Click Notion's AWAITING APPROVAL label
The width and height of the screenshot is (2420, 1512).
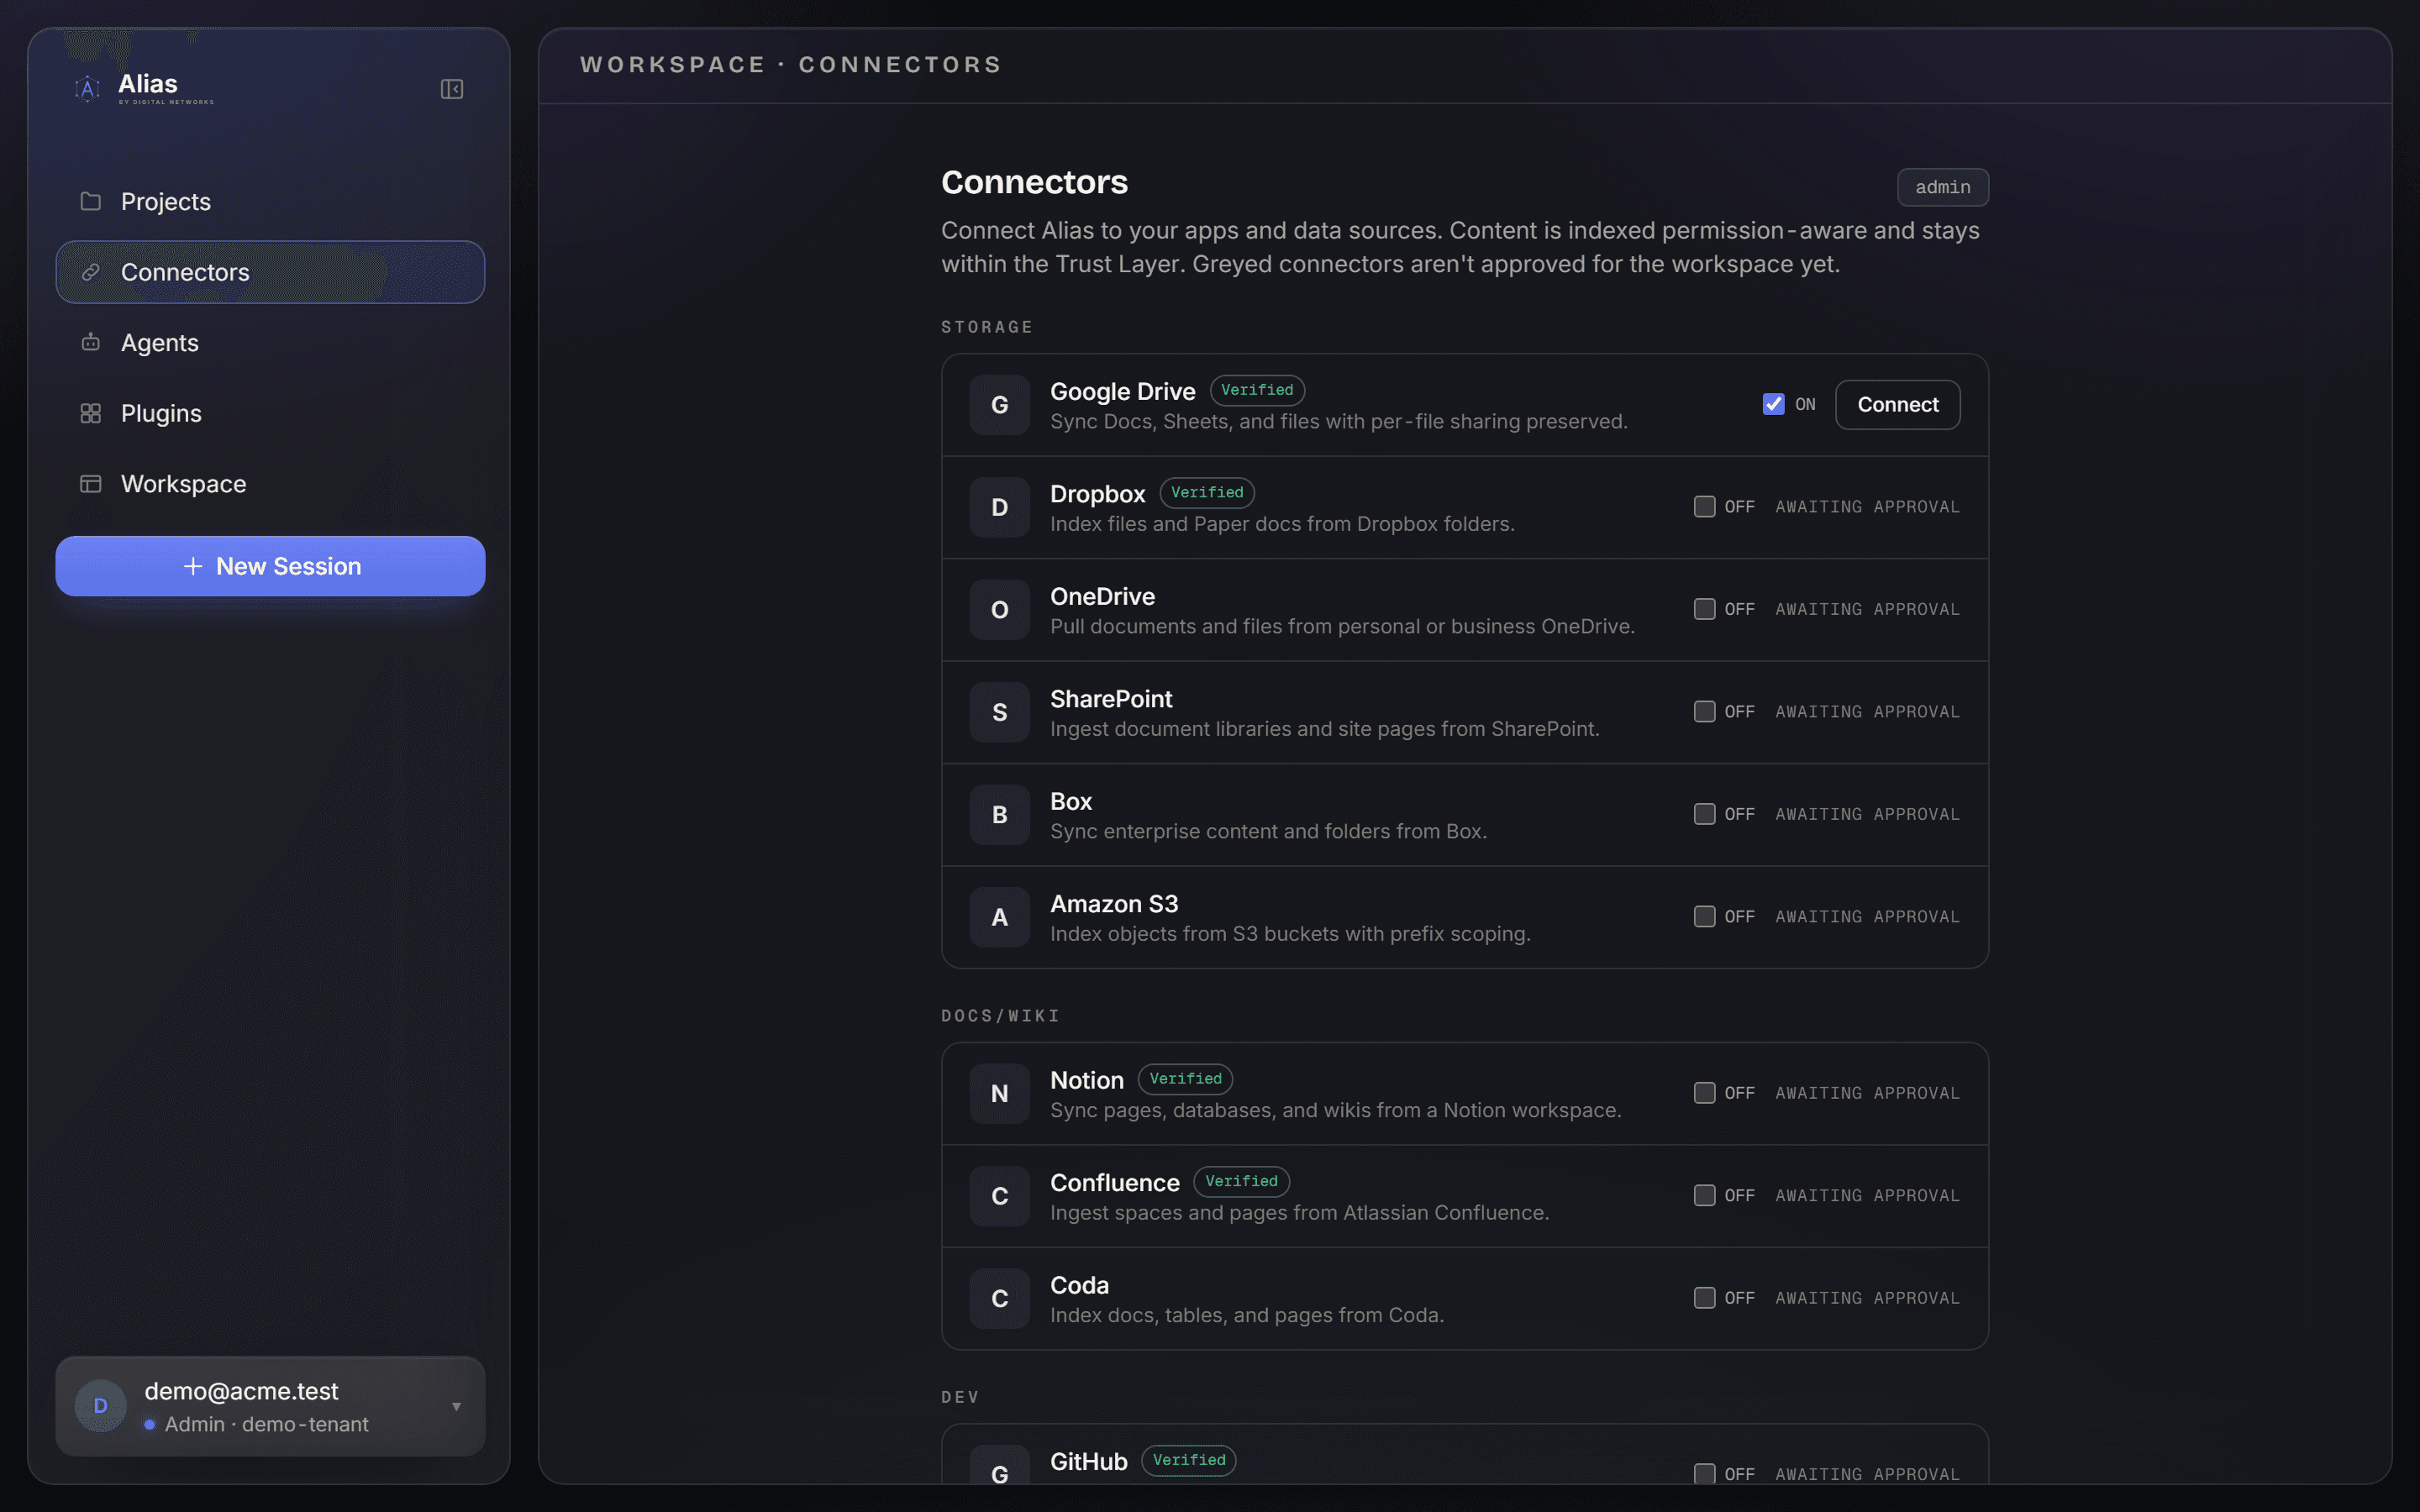(x=1867, y=1093)
